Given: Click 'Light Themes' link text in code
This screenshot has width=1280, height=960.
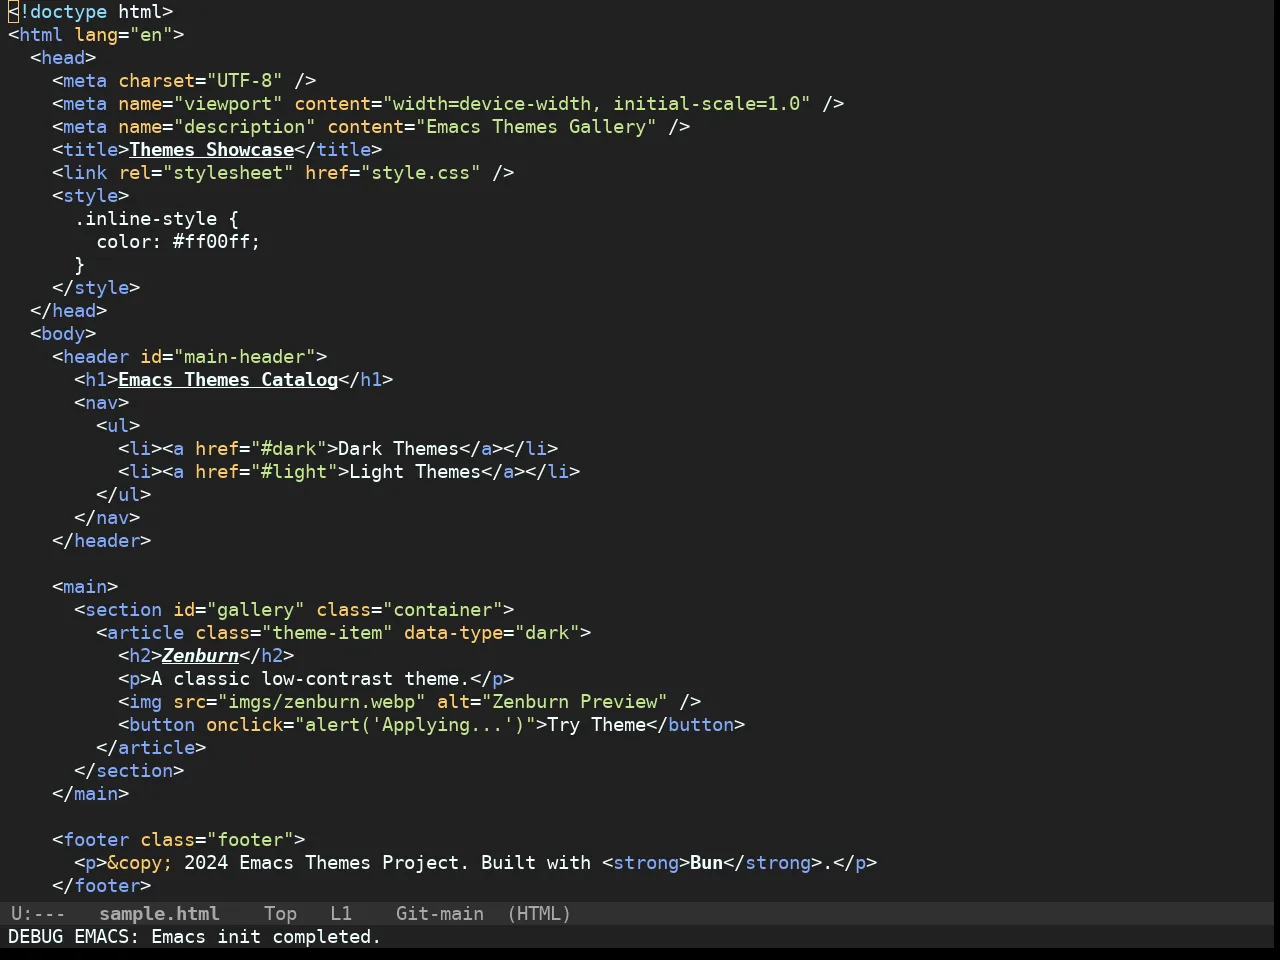Looking at the screenshot, I should (415, 472).
